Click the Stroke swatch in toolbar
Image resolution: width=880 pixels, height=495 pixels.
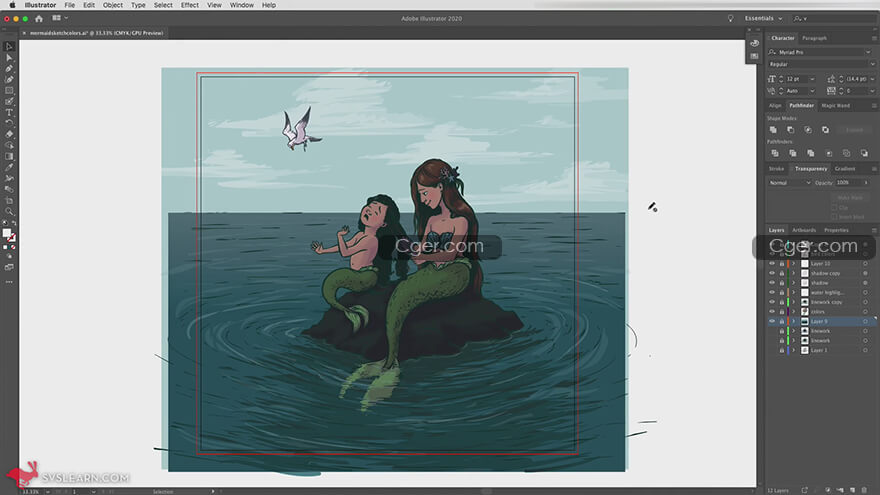click(11, 238)
